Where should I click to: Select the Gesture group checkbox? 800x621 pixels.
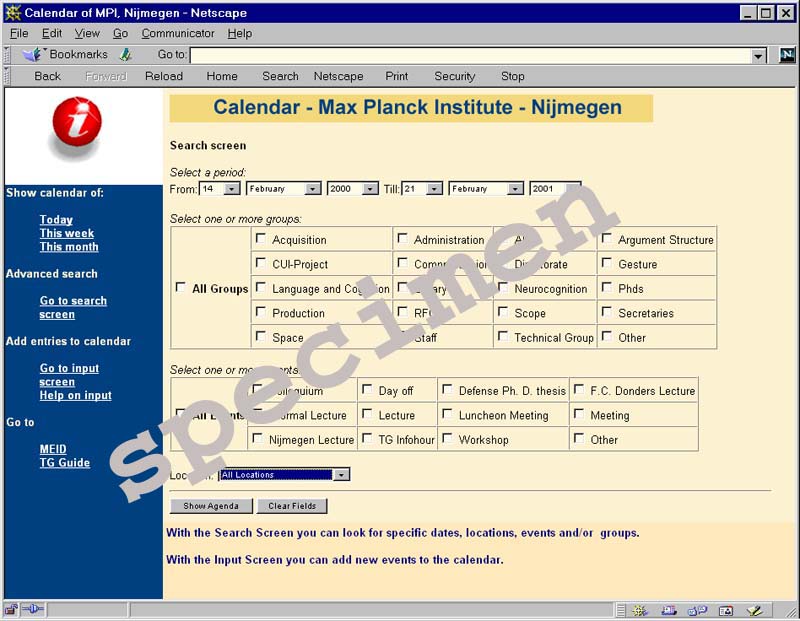607,263
